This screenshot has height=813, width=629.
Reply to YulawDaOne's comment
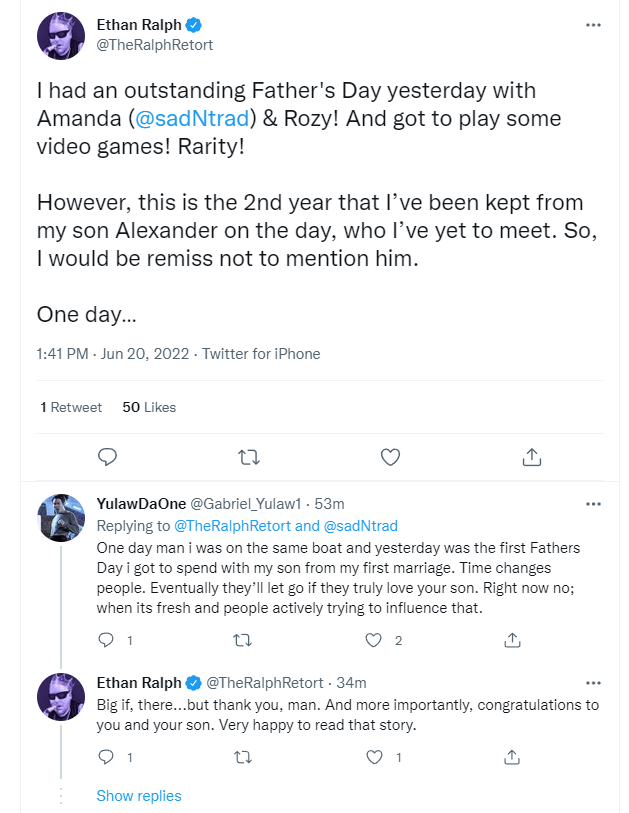[106, 640]
